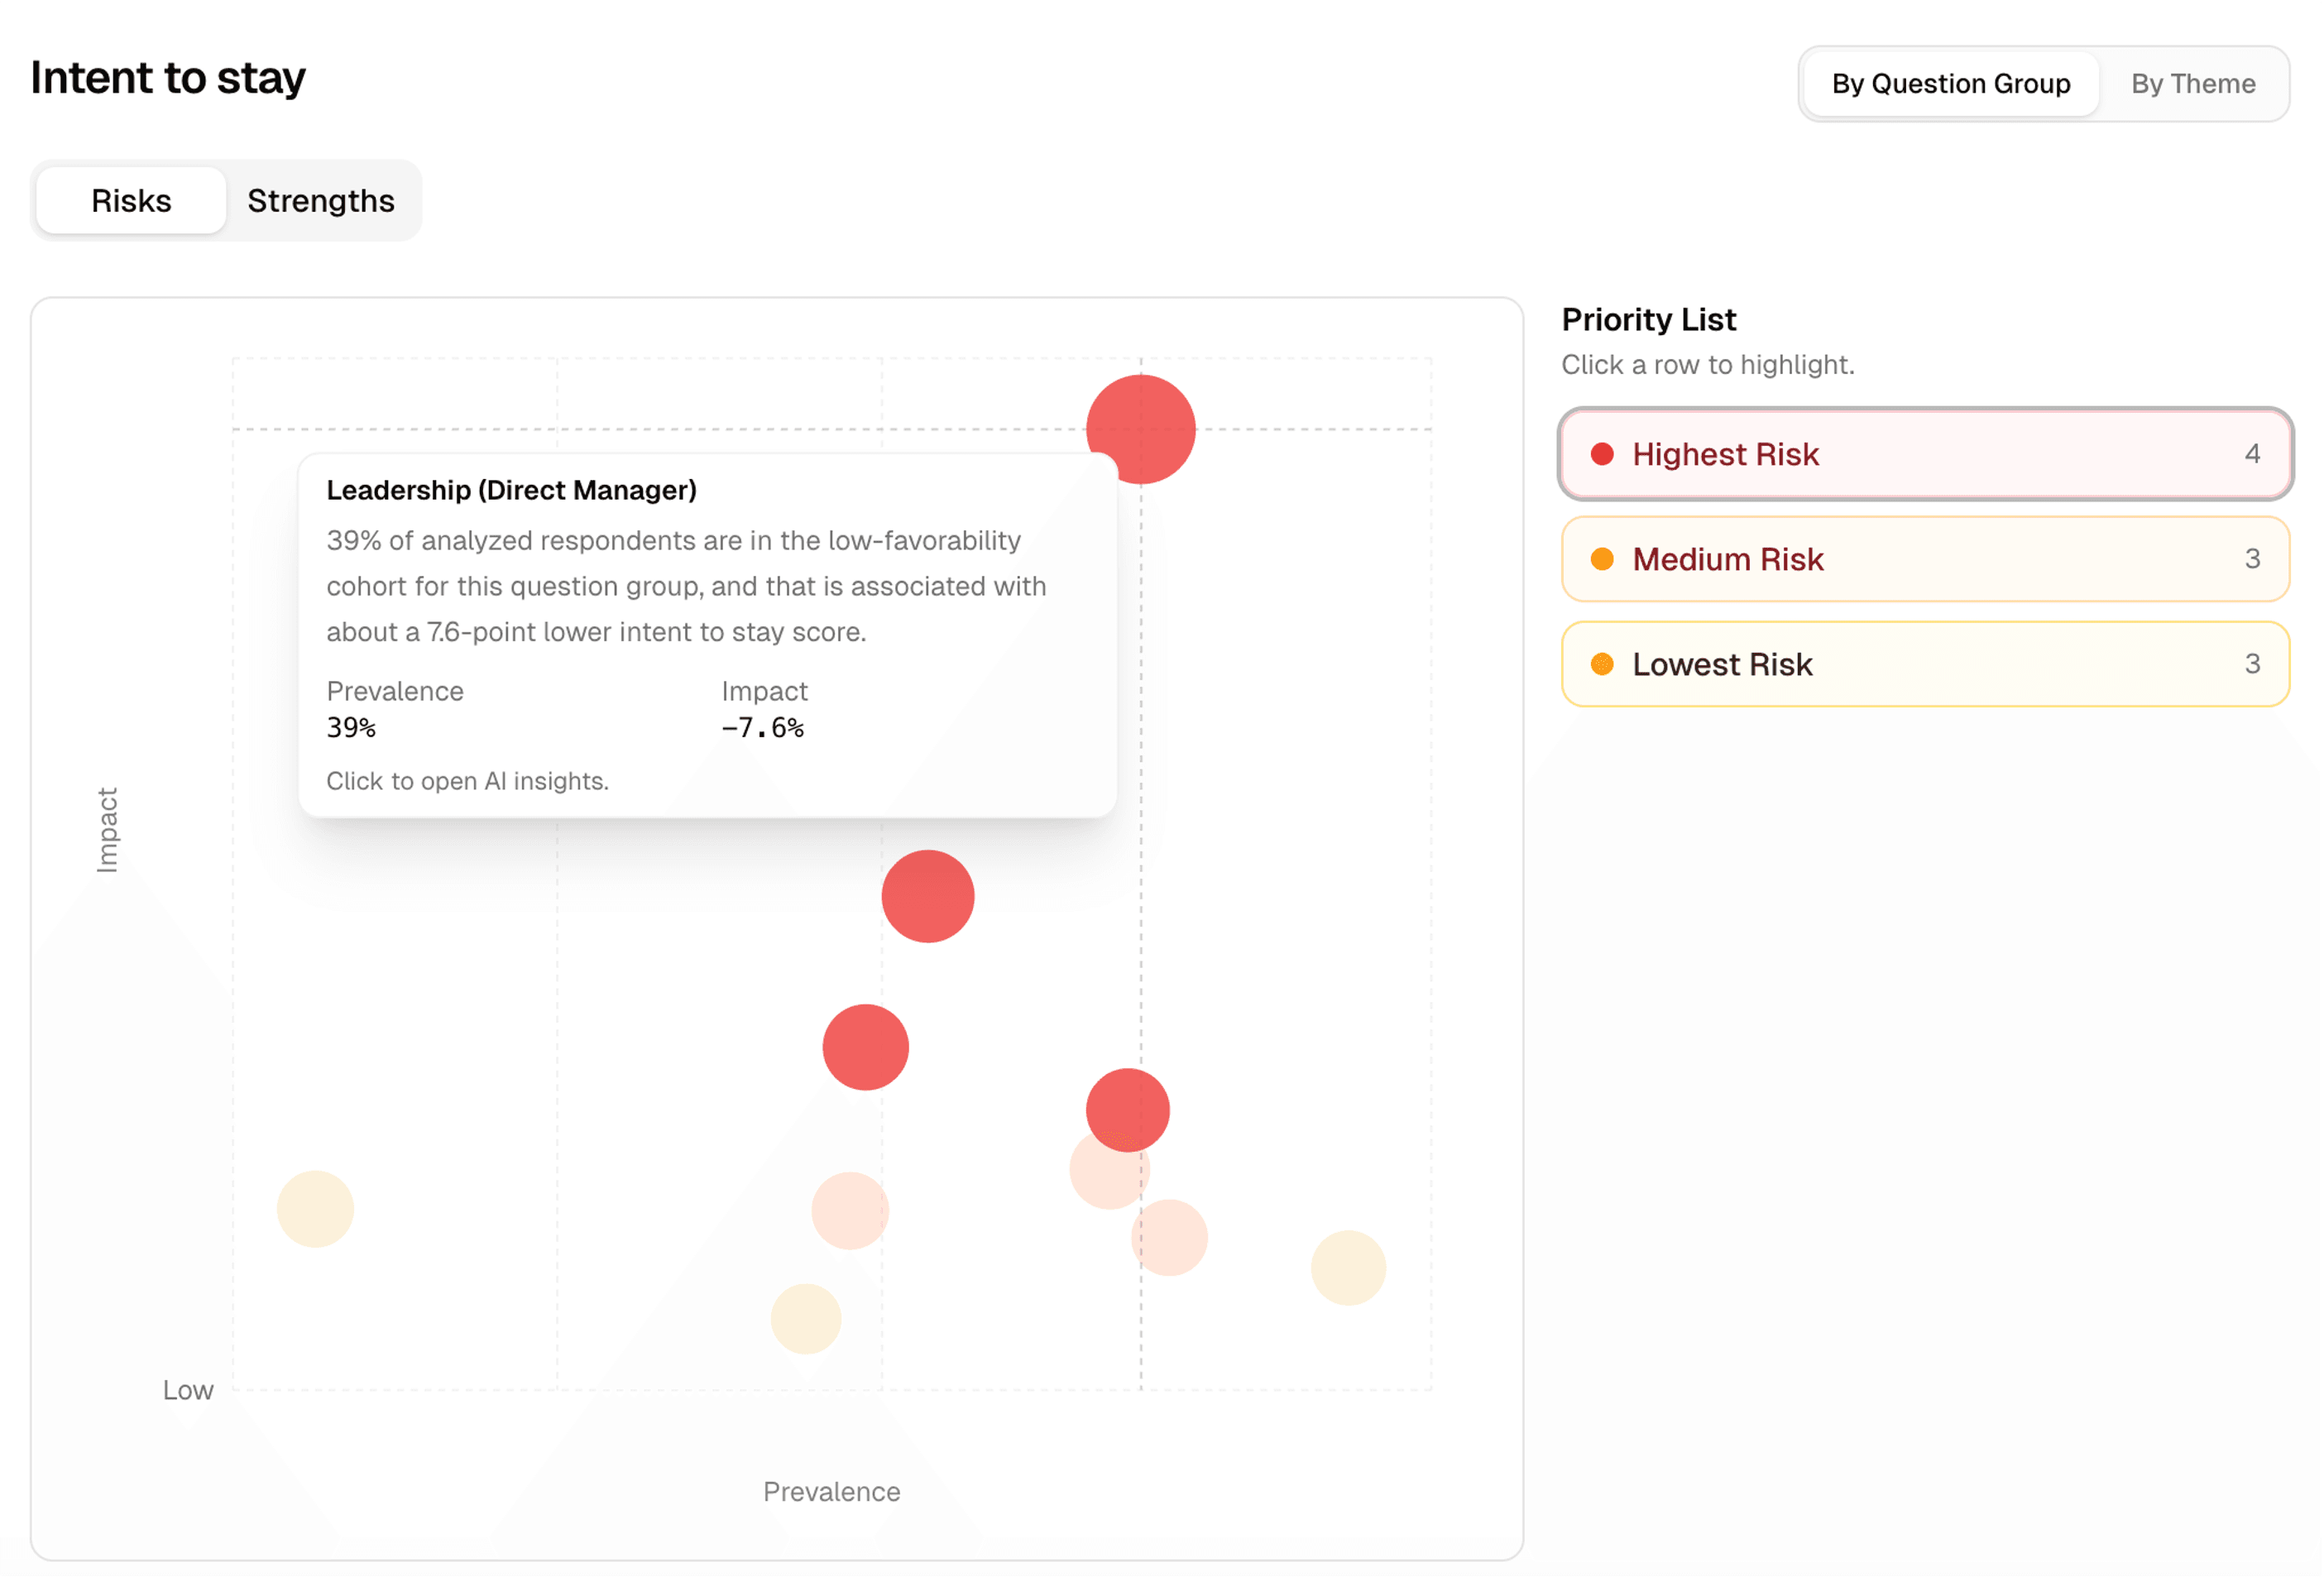Switch to the Strengths tab

(x=320, y=201)
